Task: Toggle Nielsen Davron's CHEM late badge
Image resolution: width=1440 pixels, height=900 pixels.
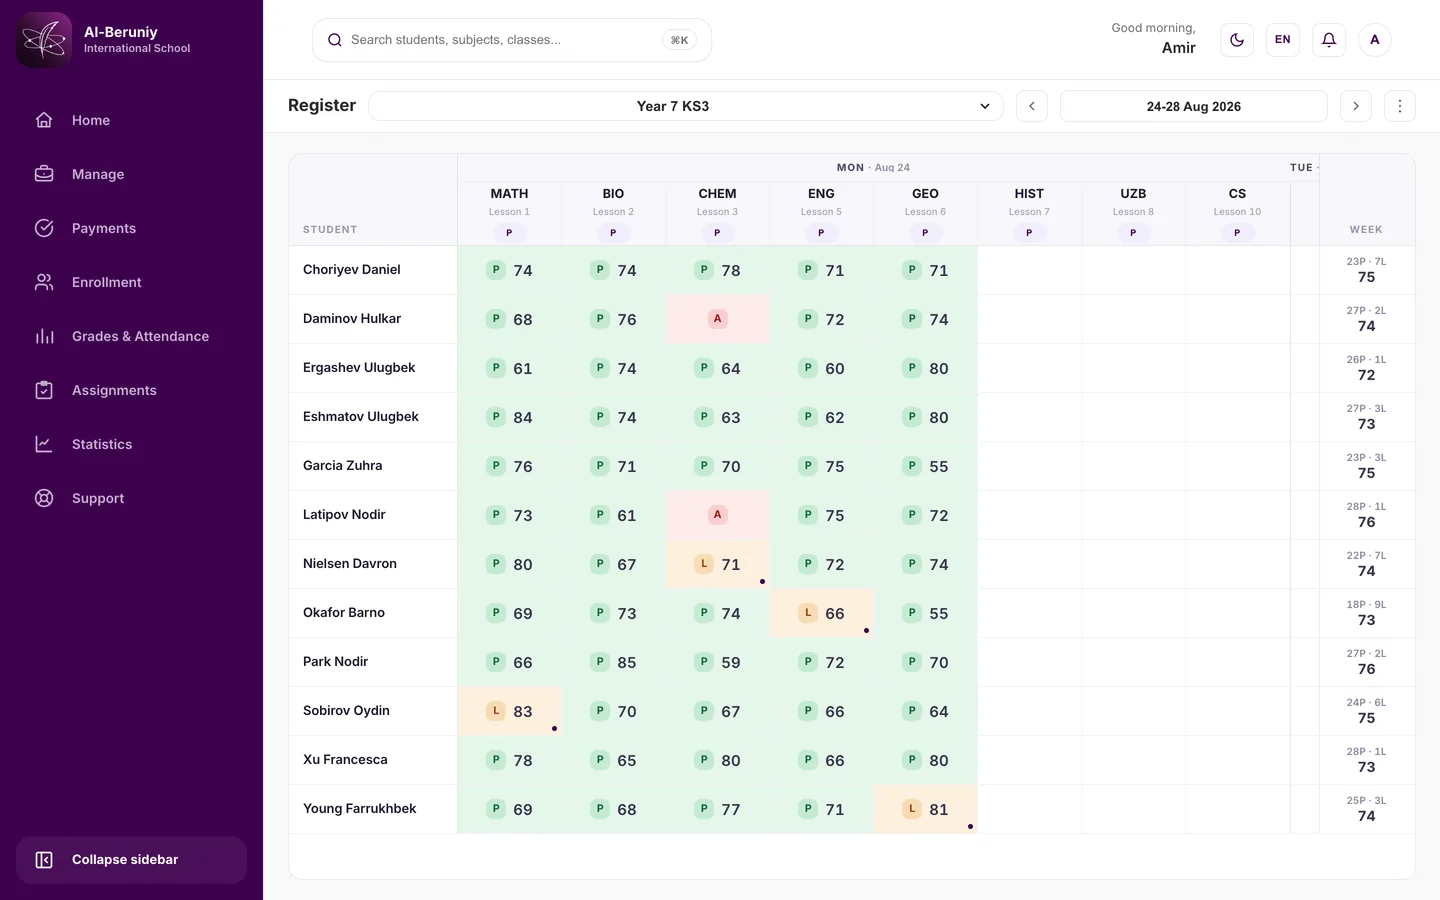Action: (704, 564)
